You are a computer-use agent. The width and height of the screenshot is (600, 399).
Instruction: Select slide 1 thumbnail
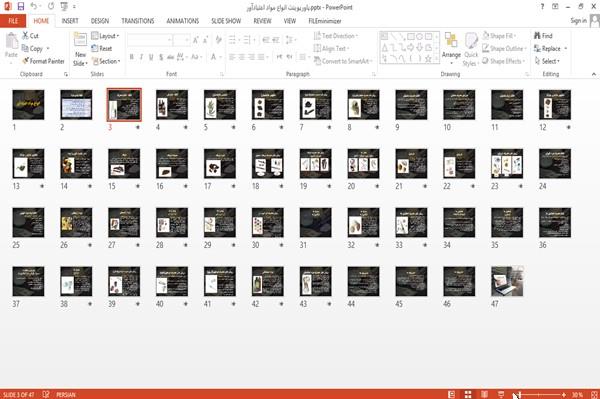(28, 105)
